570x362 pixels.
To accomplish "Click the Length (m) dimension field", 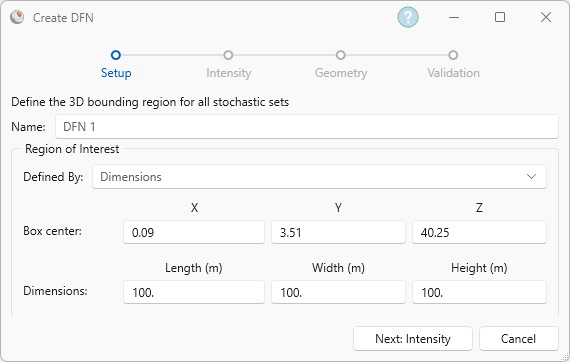I will pos(194,292).
